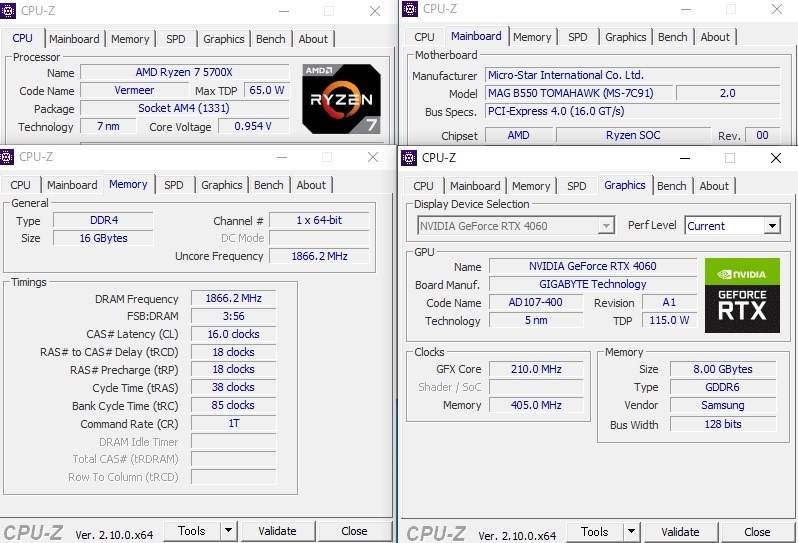Click the CPU-Z app icon in the Mainboard window title bar

[410, 9]
